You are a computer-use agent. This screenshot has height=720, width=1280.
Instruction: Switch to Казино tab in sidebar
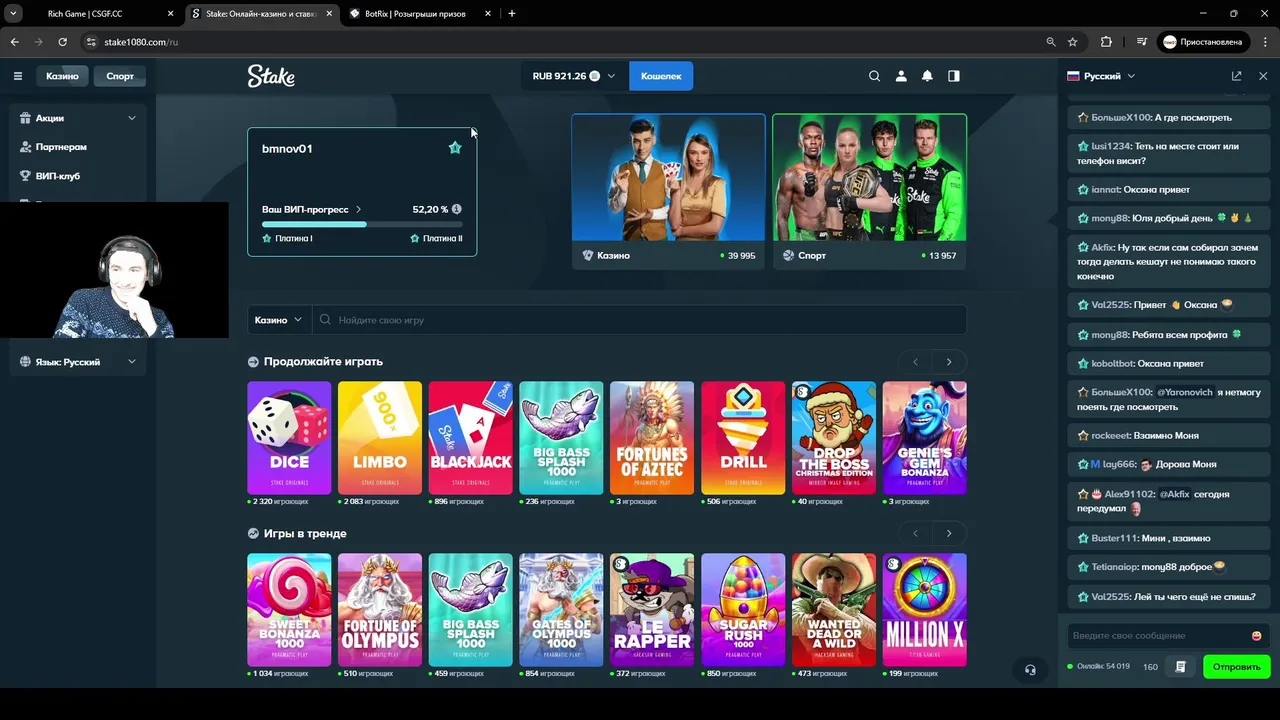click(62, 76)
